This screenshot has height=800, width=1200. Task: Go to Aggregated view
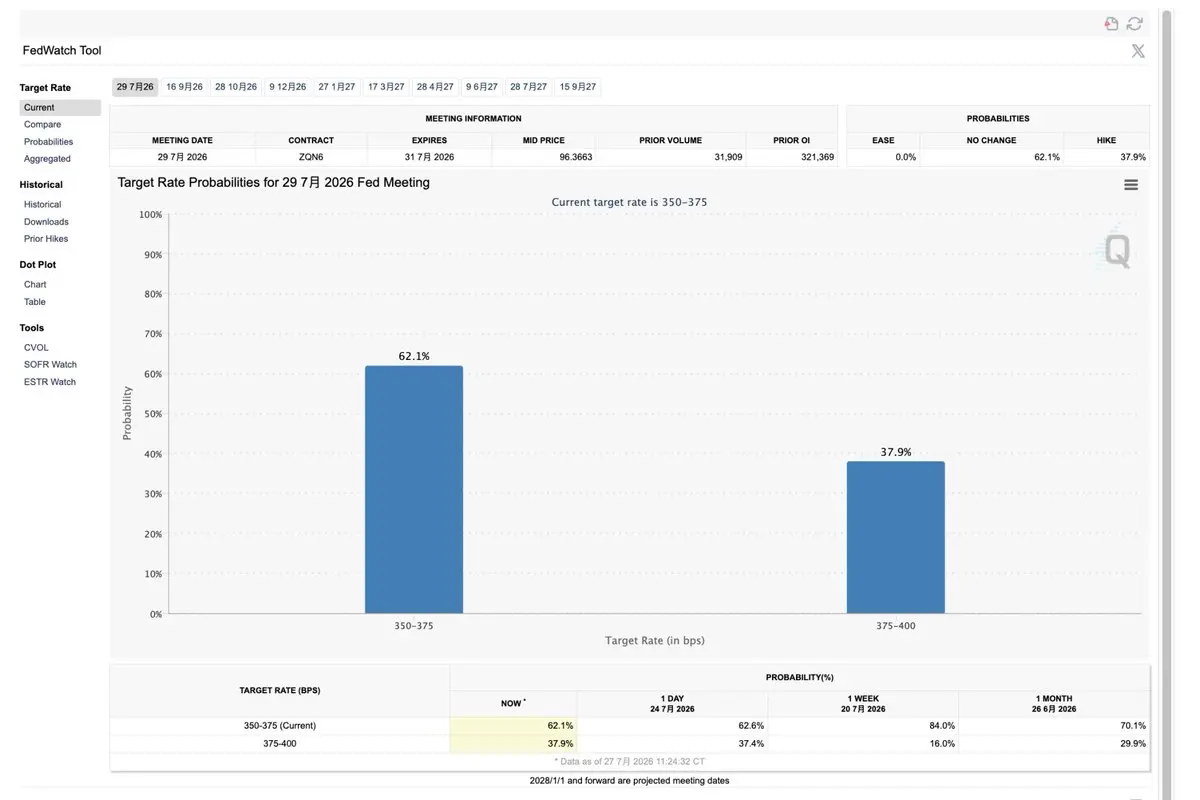coord(48,159)
